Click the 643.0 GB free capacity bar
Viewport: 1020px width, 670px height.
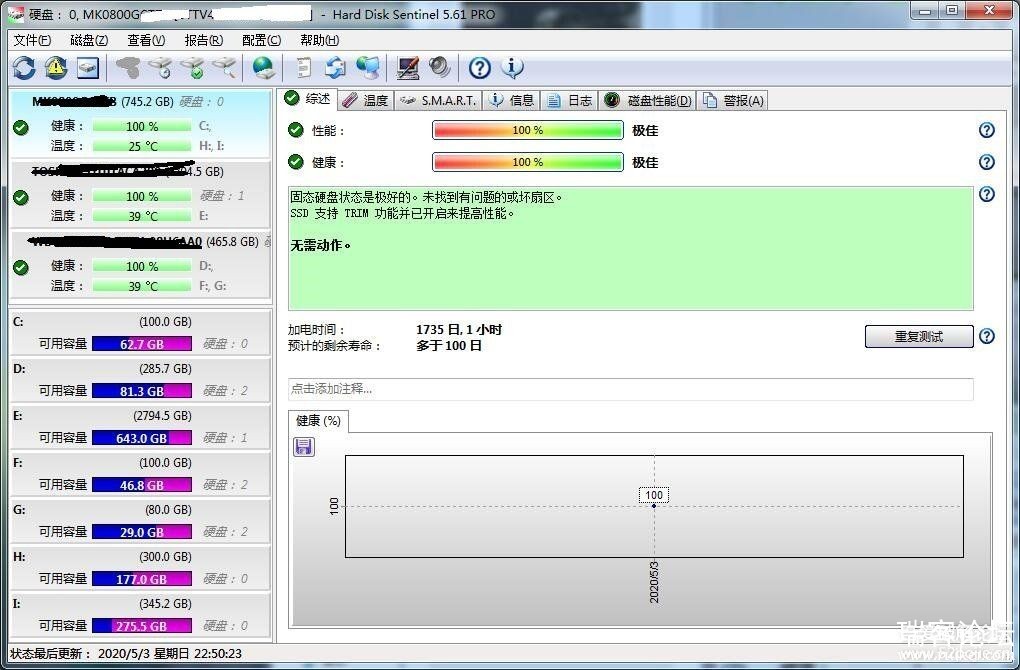pyautogui.click(x=142, y=438)
